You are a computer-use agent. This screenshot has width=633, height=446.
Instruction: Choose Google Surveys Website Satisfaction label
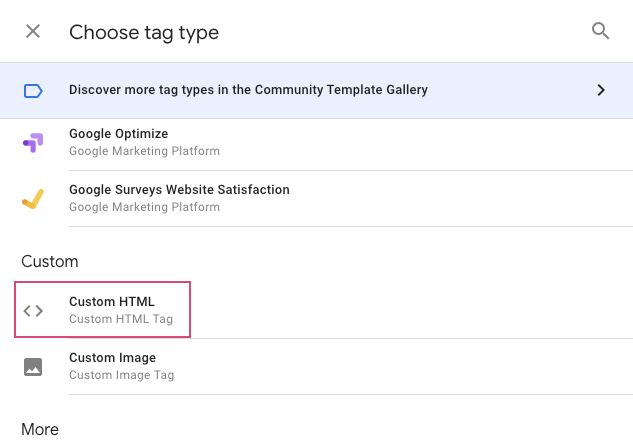click(179, 190)
